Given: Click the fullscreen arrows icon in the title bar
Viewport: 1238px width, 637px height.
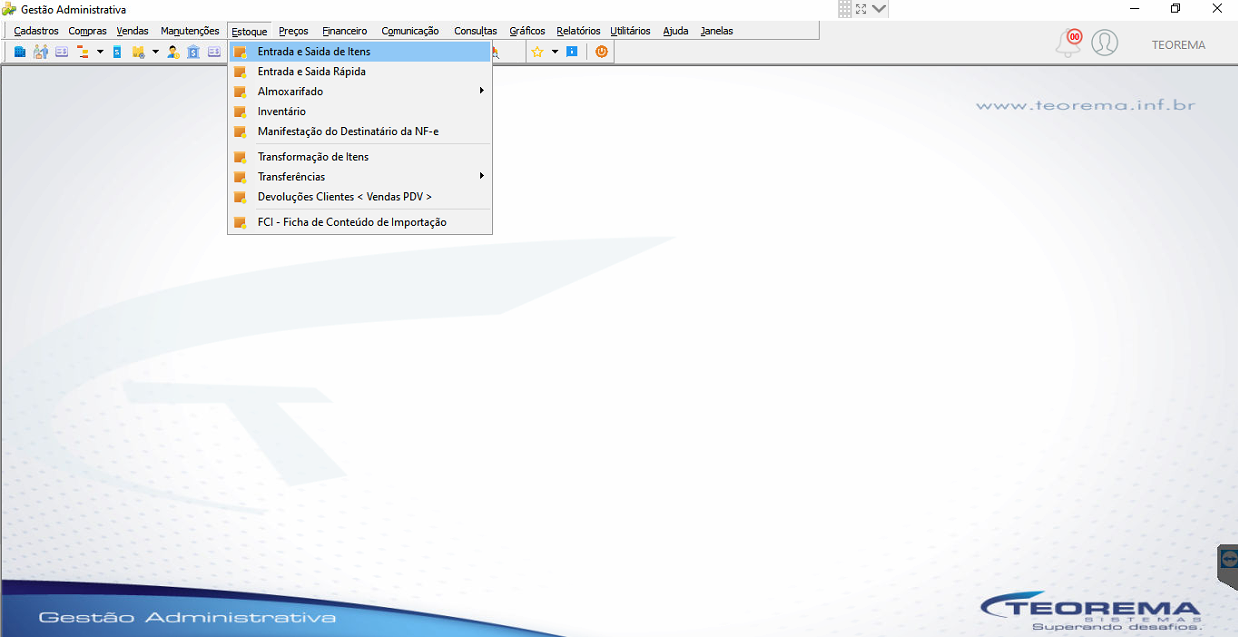Looking at the screenshot, I should pyautogui.click(x=861, y=8).
